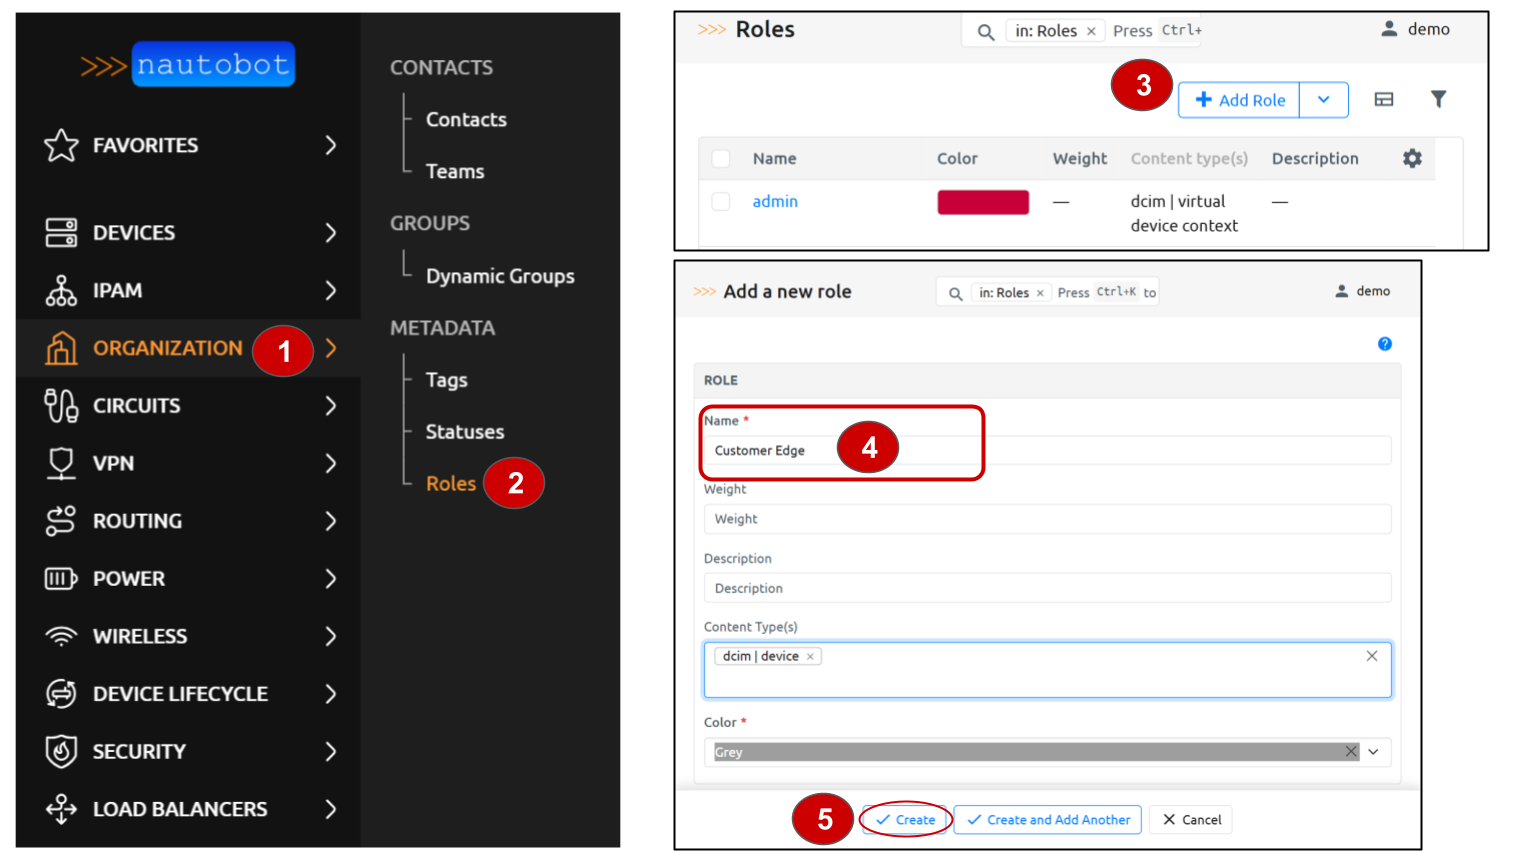Expand the Circuits menu chevron

pos(331,406)
